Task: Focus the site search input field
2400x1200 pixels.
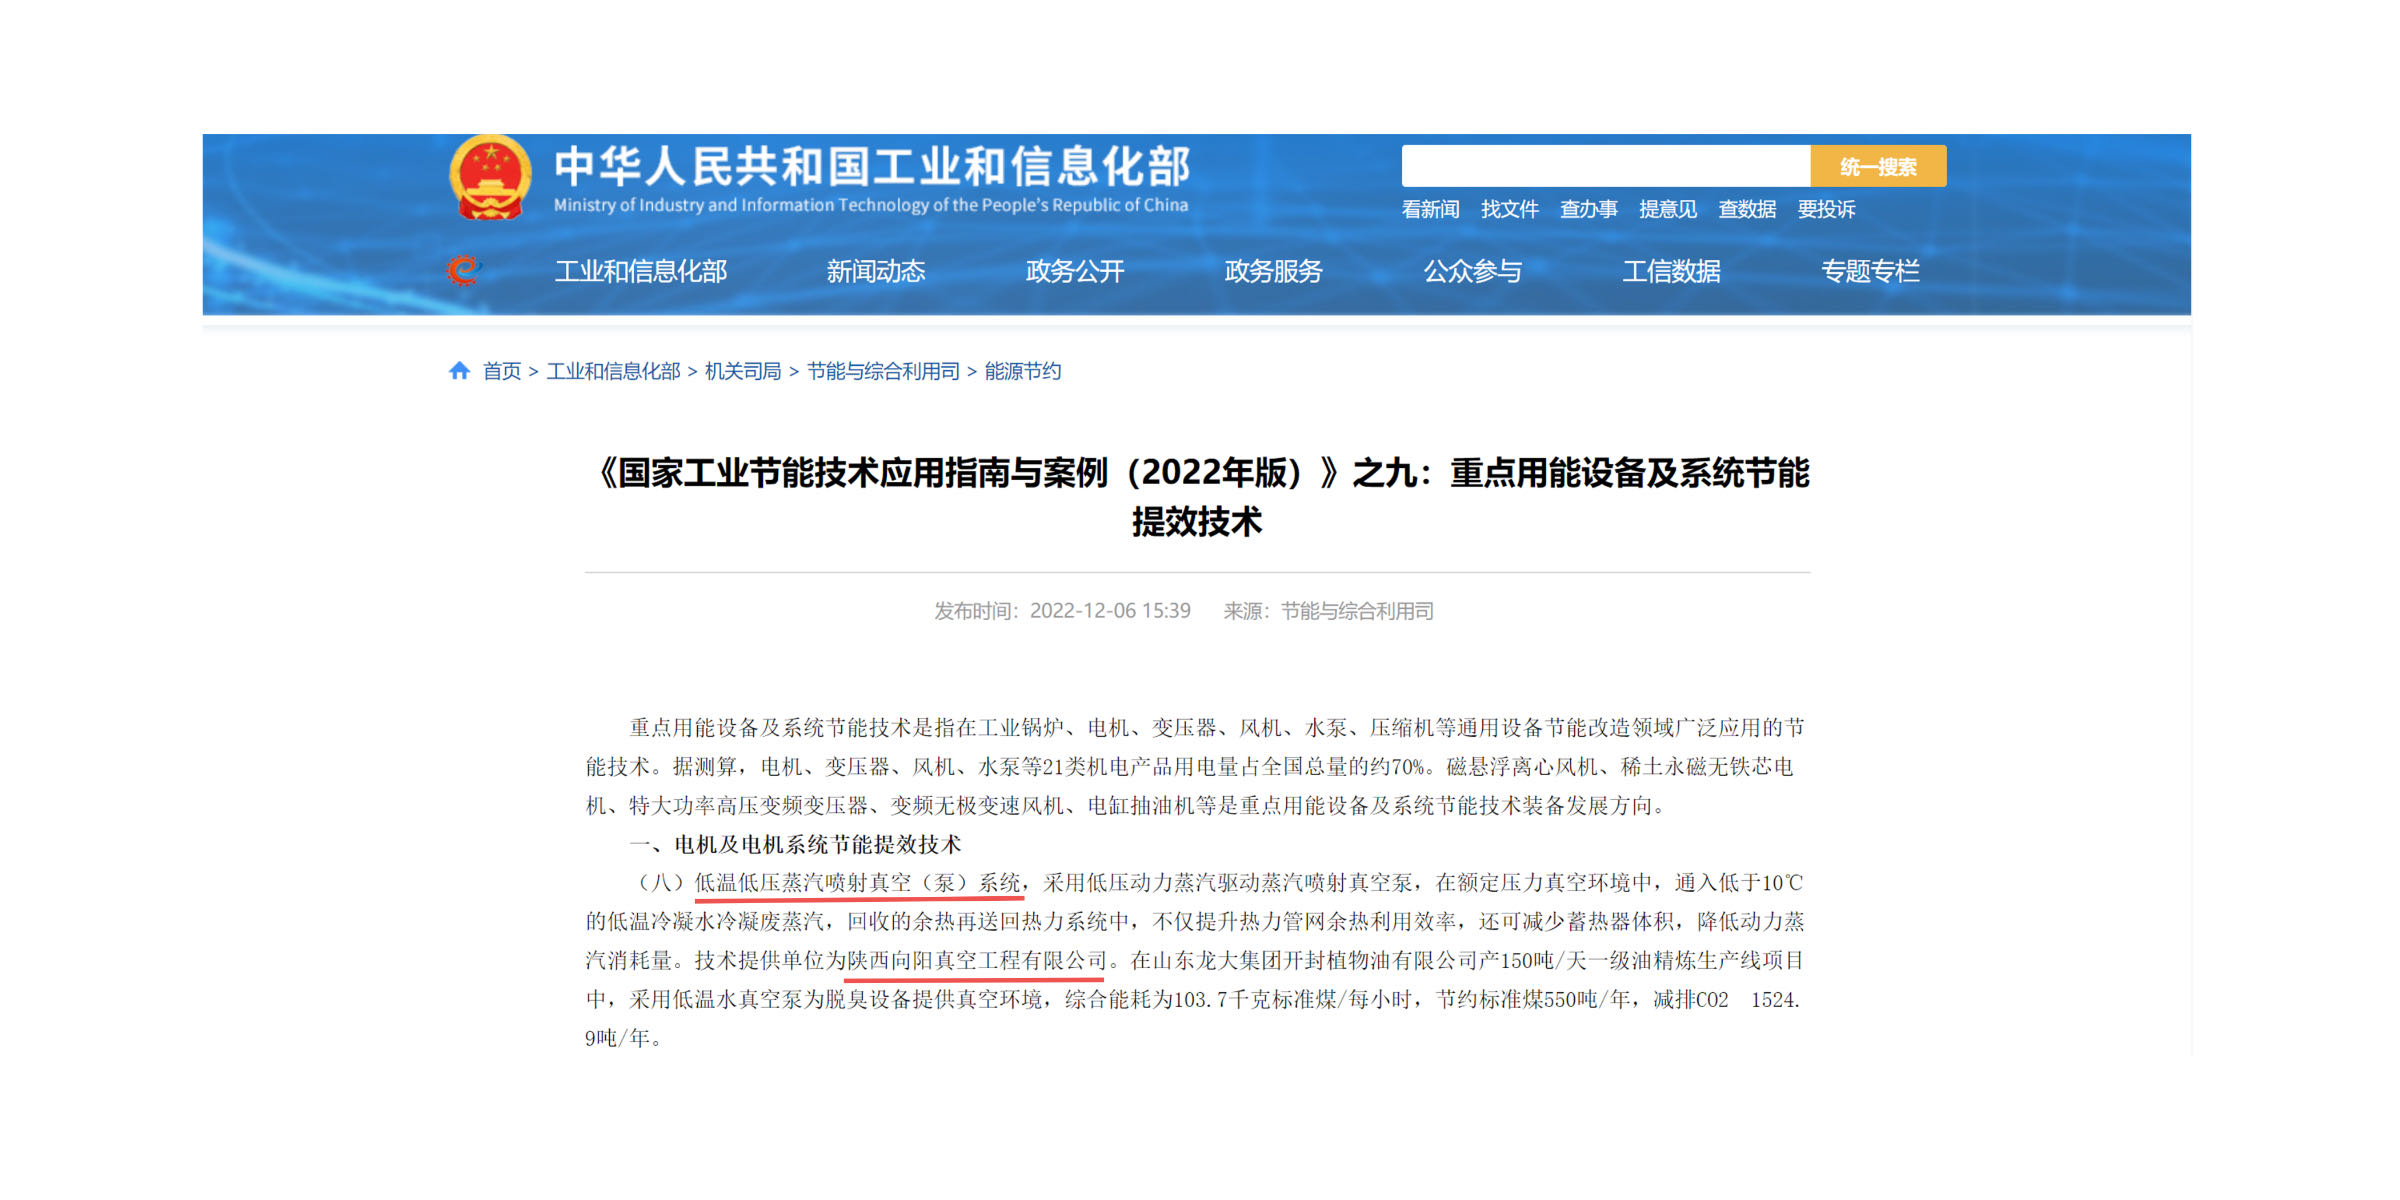Action: click(1605, 167)
